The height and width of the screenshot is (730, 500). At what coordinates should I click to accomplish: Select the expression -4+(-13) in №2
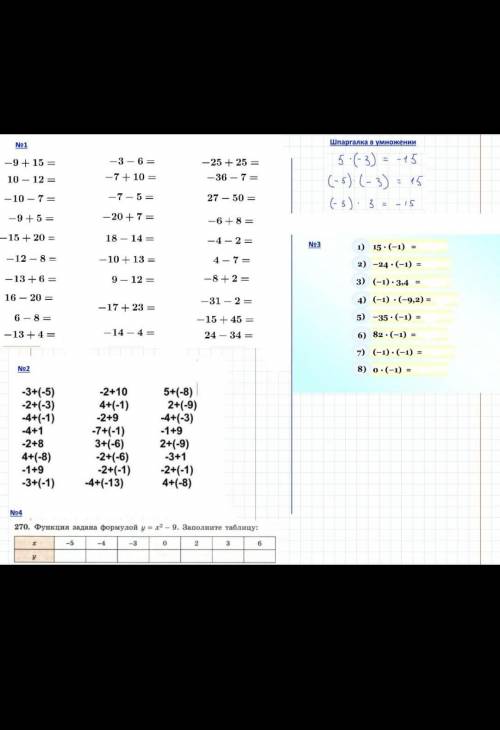pyautogui.click(x=104, y=483)
